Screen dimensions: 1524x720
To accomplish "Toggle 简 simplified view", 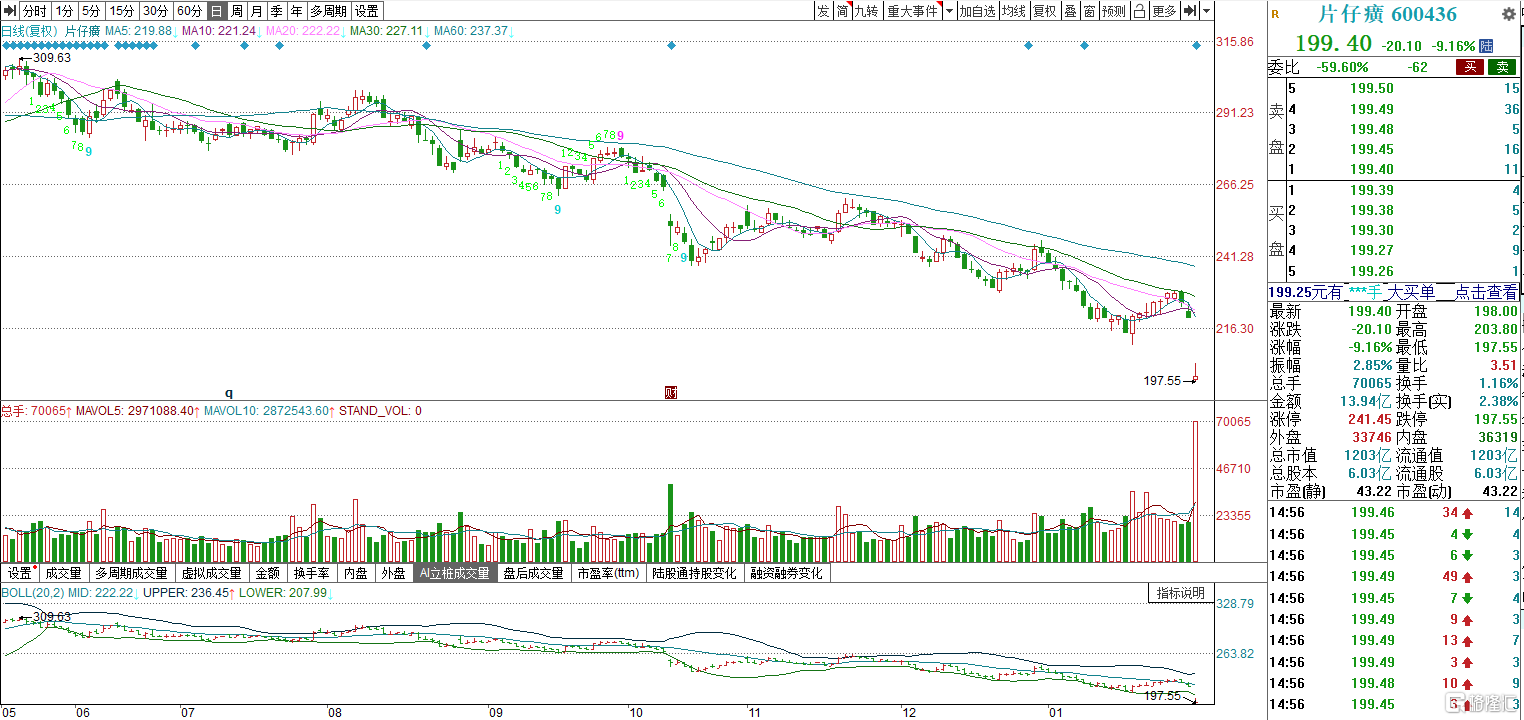I will (842, 11).
